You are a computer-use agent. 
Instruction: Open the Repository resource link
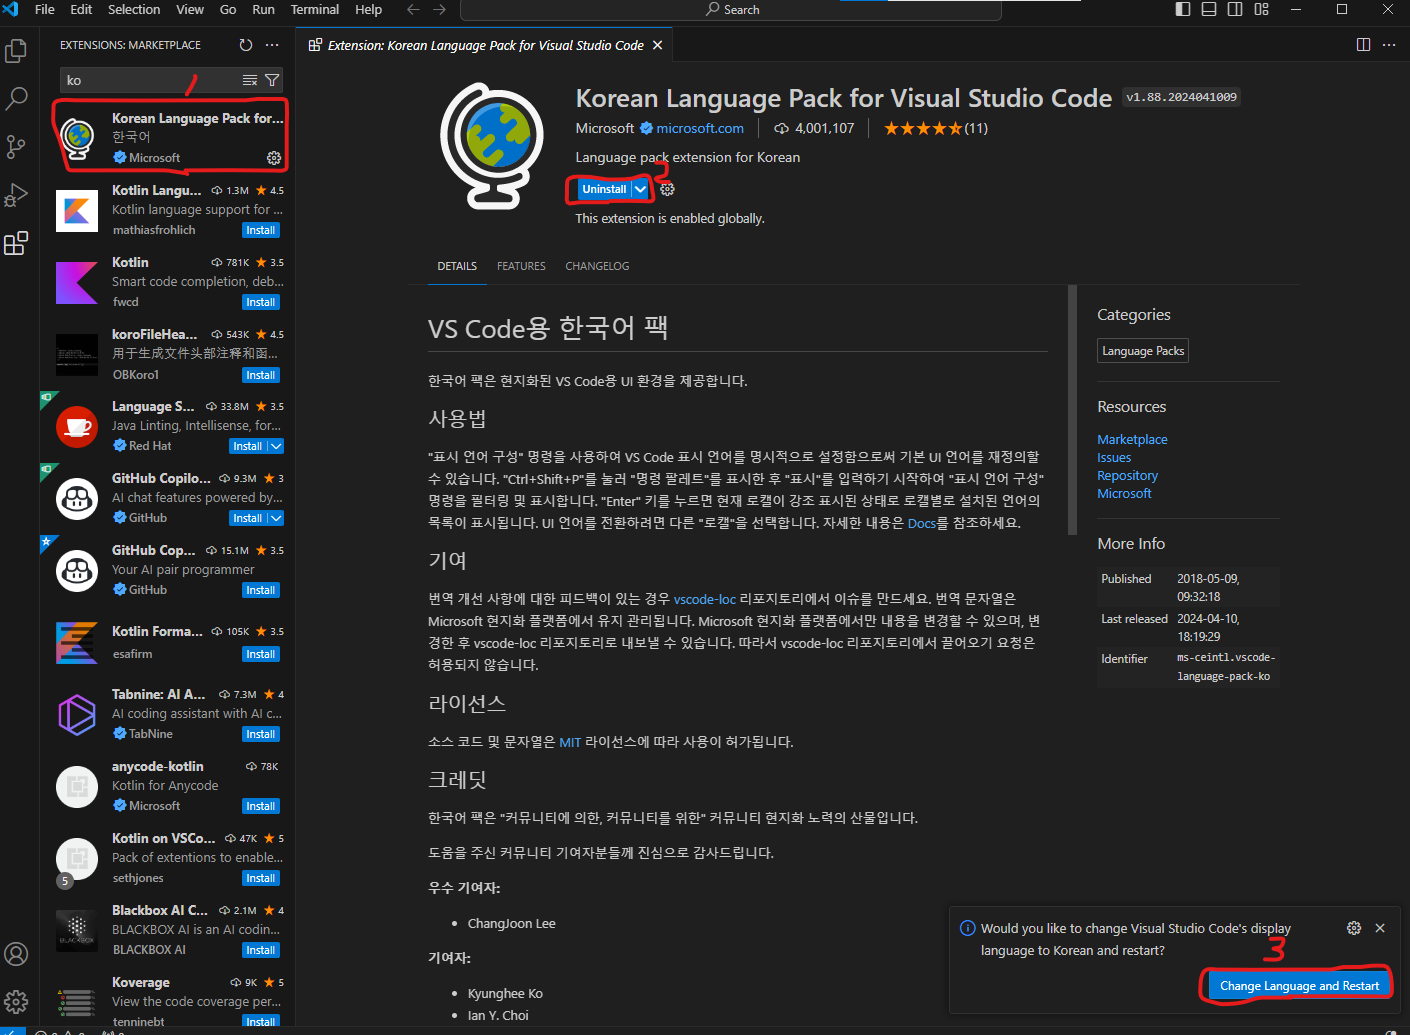pyautogui.click(x=1127, y=475)
